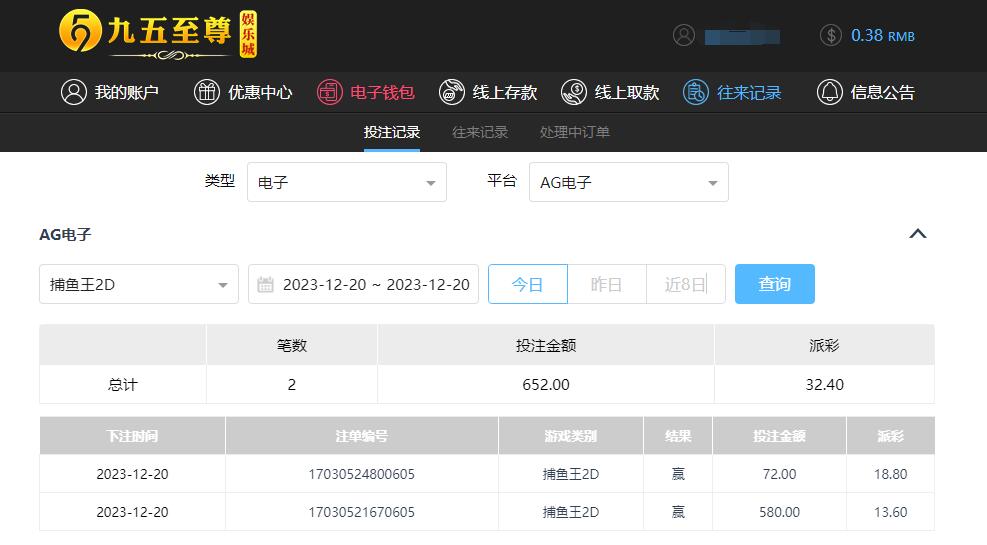Click the 总计 row label
987x545 pixels.
[123, 385]
